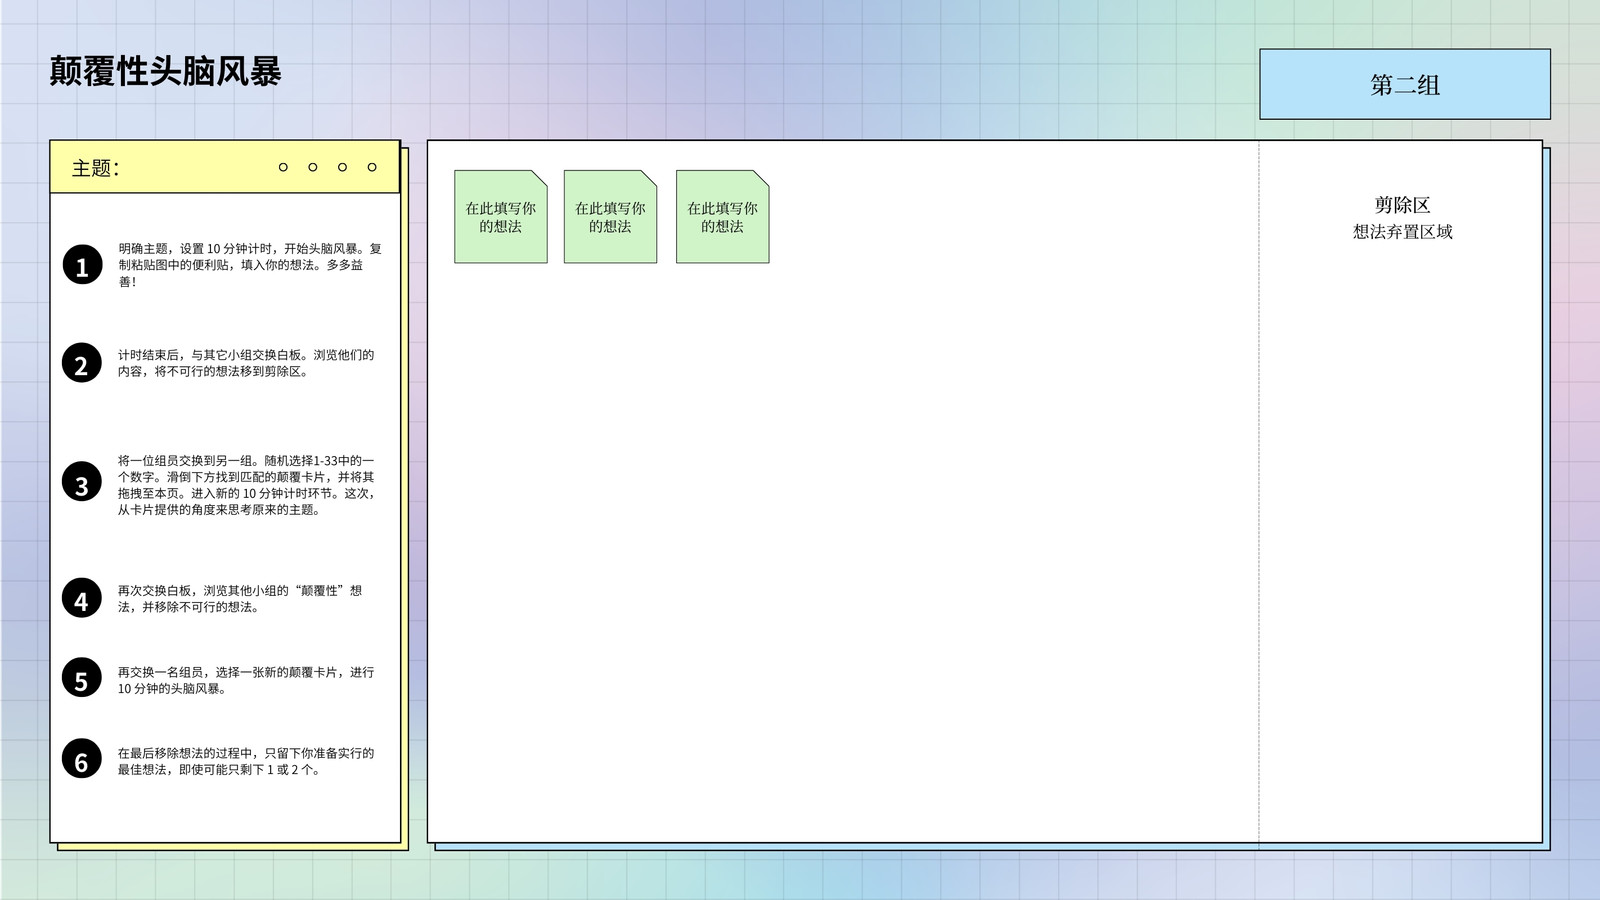Select the title 颠覆性头脑风暴
The width and height of the screenshot is (1600, 900).
pos(165,72)
